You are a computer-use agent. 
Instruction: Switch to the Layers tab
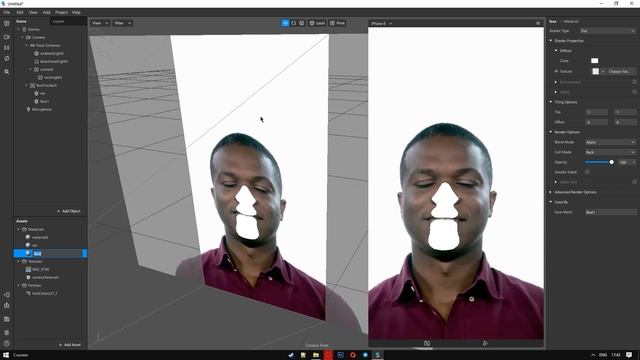pos(58,21)
